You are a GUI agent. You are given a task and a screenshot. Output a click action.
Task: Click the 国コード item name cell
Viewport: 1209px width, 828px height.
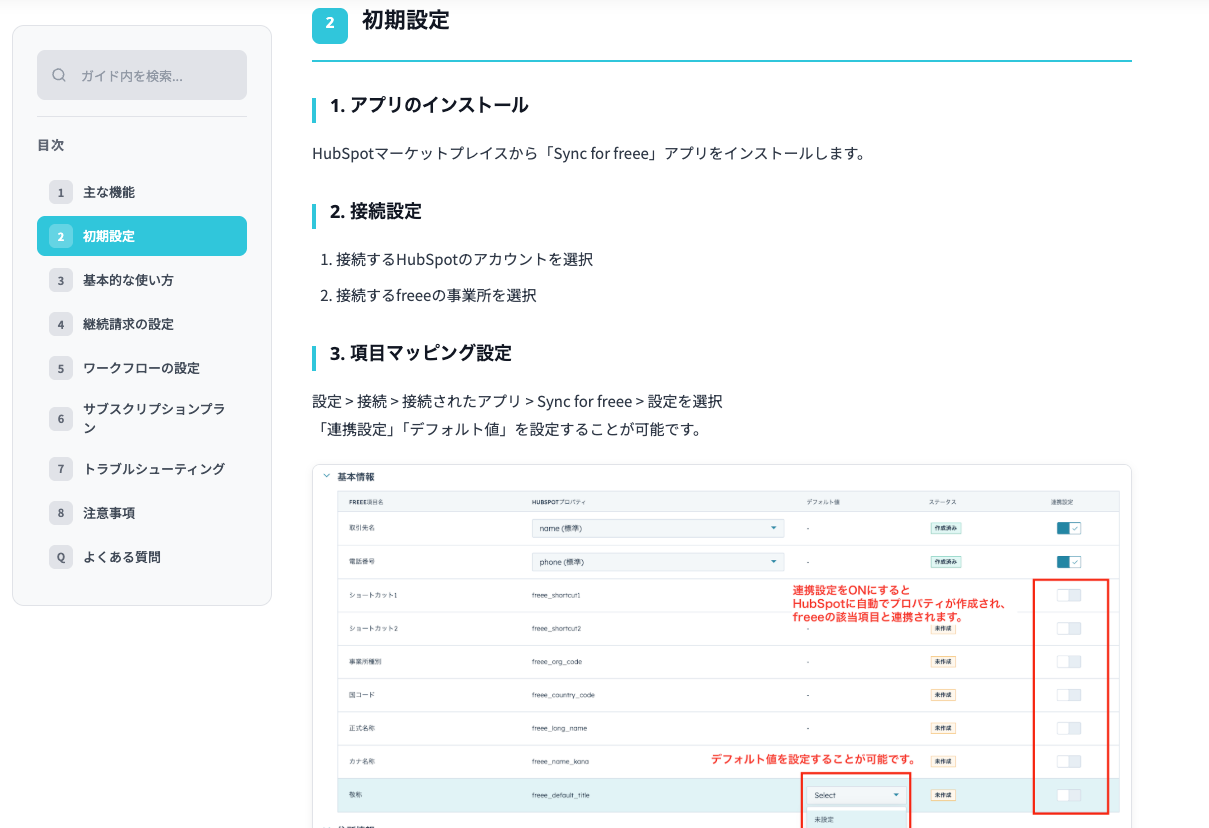click(362, 695)
